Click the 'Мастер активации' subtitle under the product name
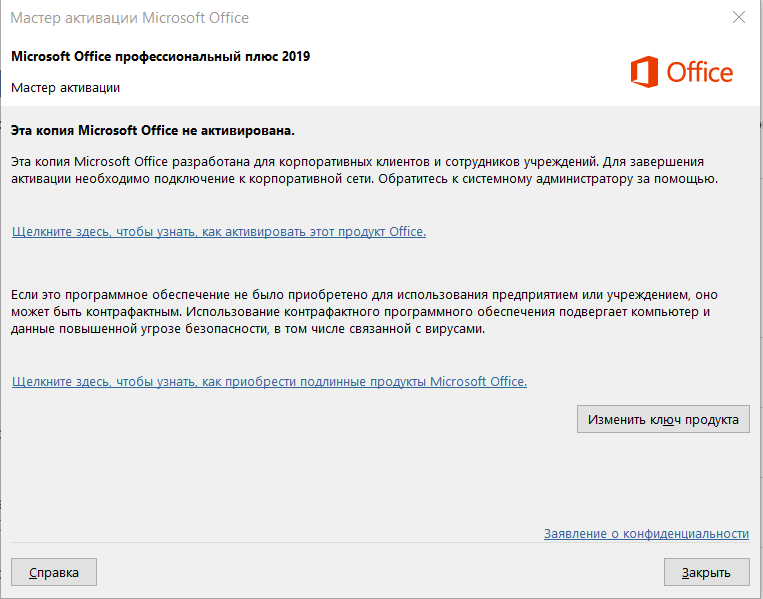 pyautogui.click(x=66, y=88)
